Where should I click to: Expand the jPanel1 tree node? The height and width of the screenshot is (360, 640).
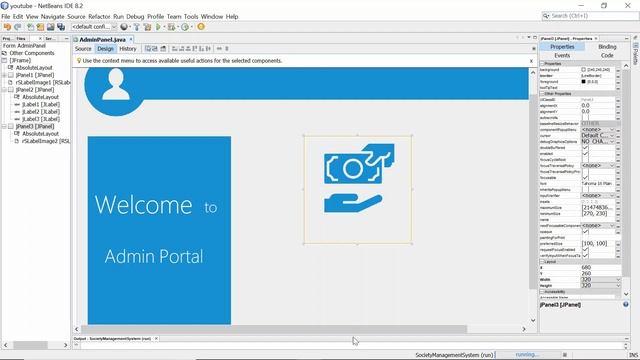[4, 75]
